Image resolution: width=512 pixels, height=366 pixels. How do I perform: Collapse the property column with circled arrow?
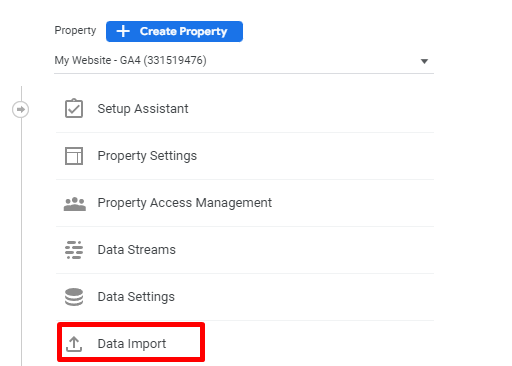[21, 109]
